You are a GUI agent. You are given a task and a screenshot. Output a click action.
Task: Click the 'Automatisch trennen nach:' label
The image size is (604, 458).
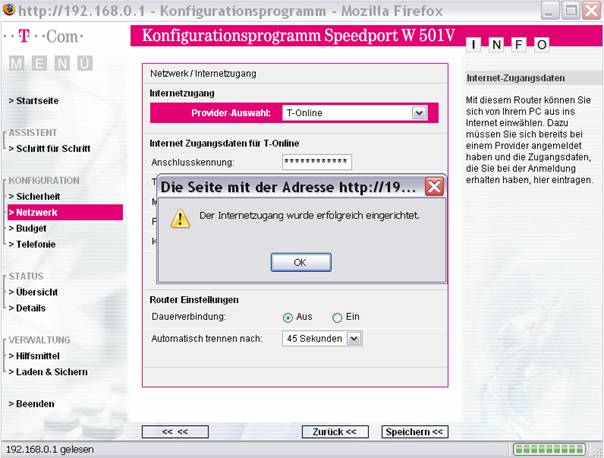(x=207, y=339)
